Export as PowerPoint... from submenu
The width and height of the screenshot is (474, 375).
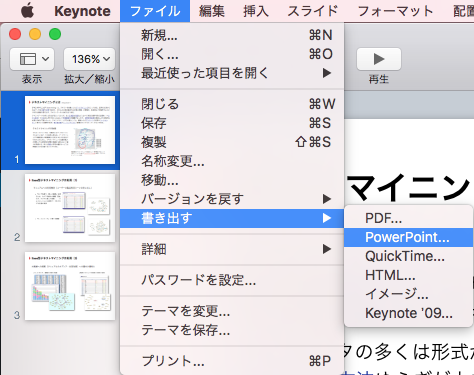click(x=408, y=237)
